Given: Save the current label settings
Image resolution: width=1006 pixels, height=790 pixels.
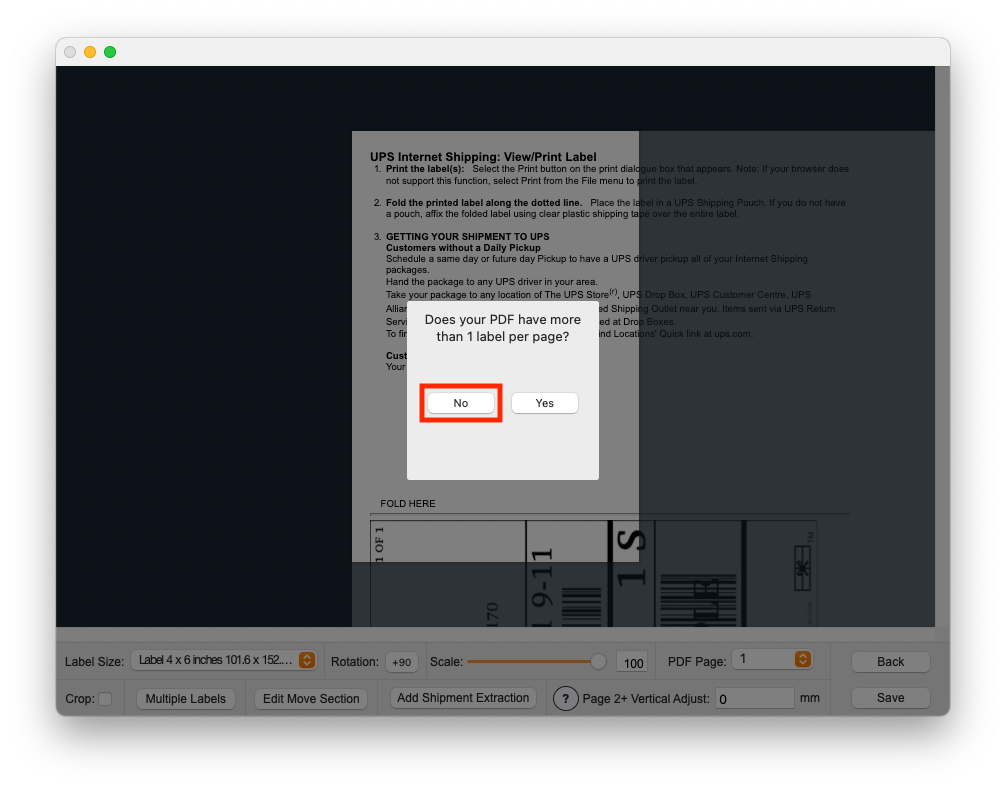Looking at the screenshot, I should pos(891,698).
